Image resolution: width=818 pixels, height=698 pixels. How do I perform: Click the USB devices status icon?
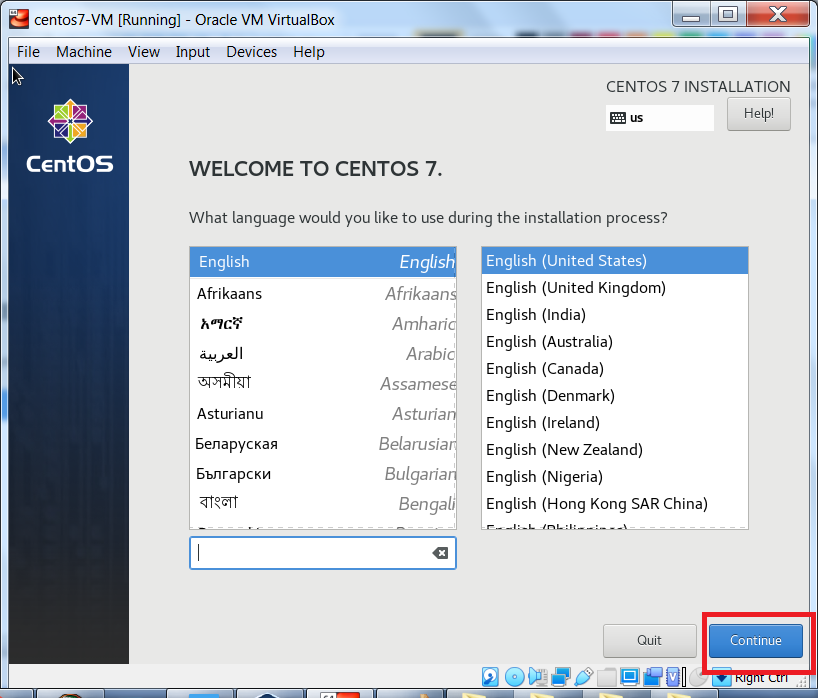[584, 677]
